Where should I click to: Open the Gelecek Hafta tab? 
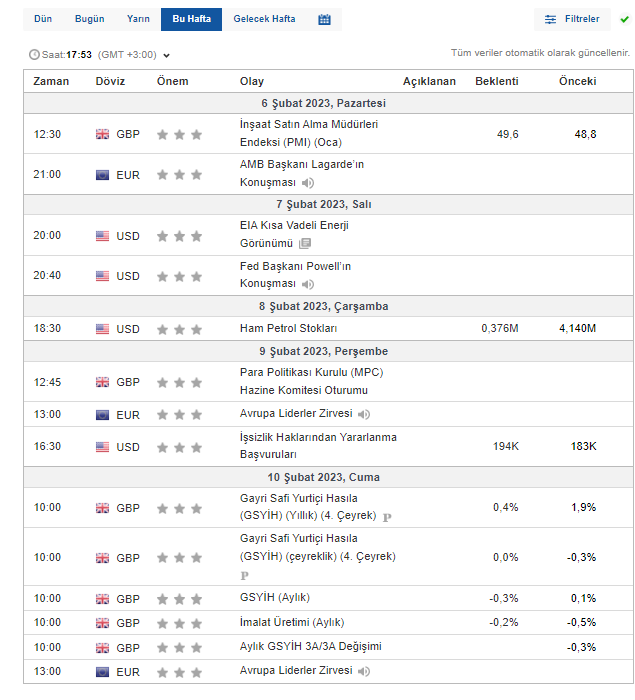tap(264, 20)
